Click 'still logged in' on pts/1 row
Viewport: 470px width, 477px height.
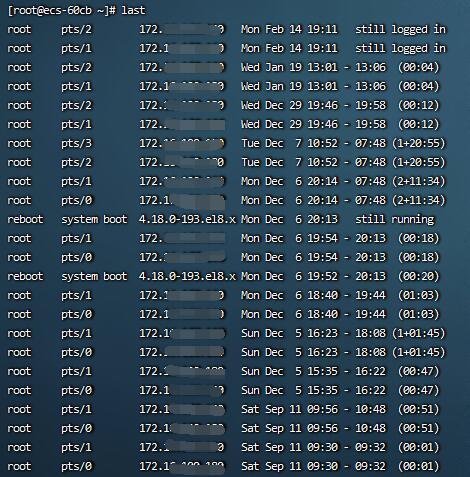pyautogui.click(x=400, y=48)
